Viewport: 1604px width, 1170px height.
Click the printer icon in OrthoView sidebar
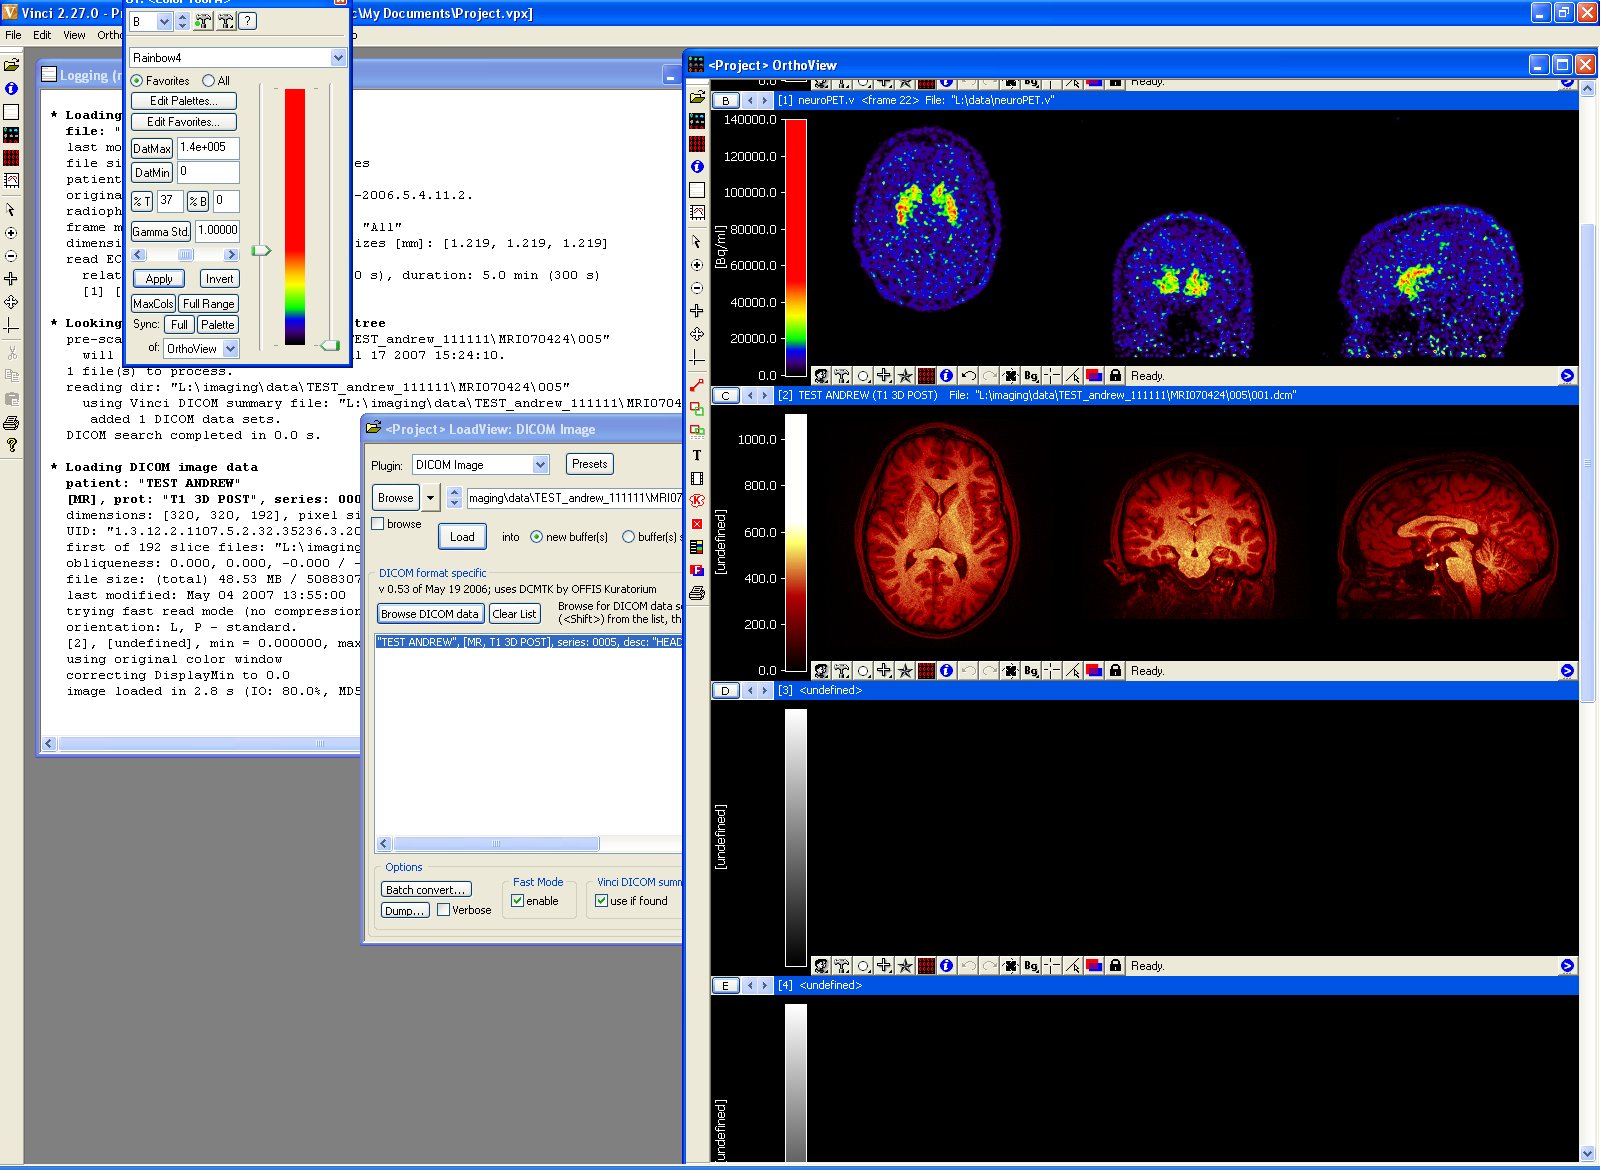pos(697,593)
